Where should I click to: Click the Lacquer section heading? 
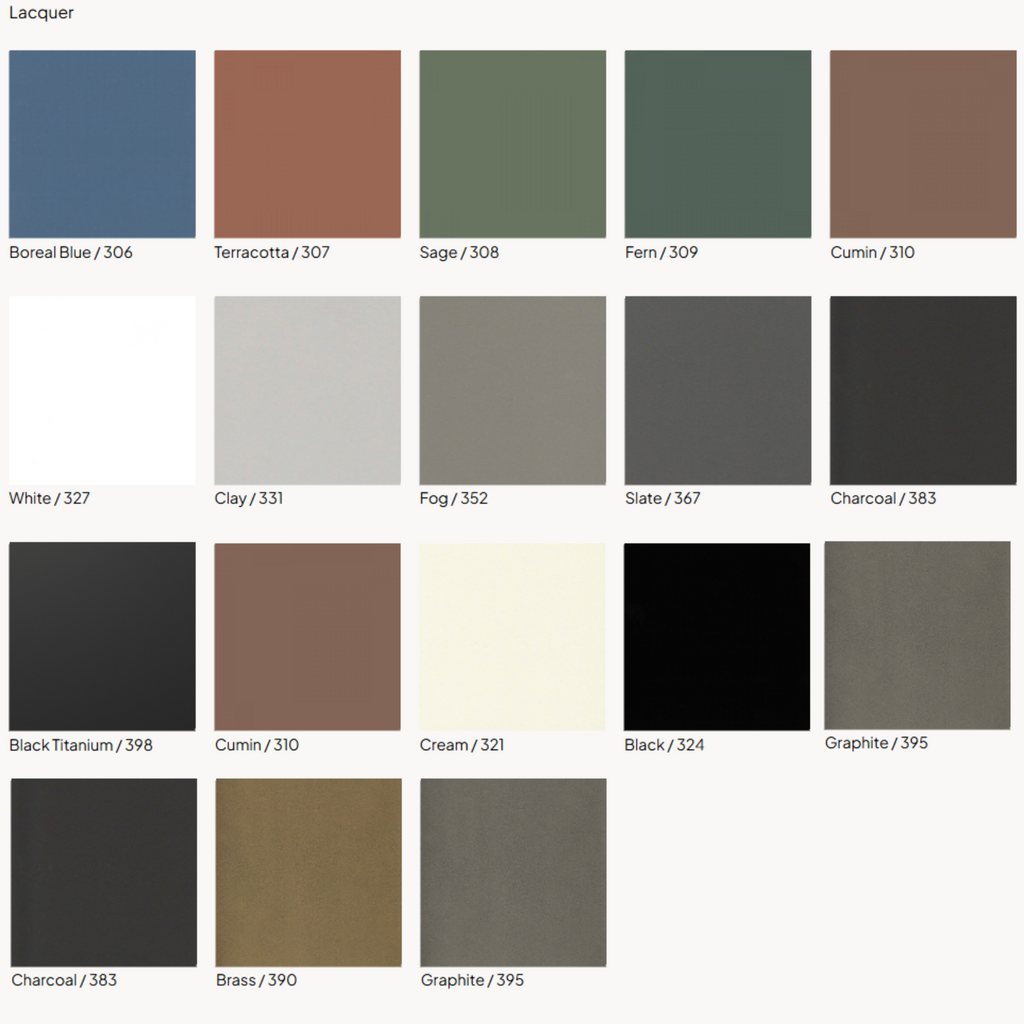(41, 13)
